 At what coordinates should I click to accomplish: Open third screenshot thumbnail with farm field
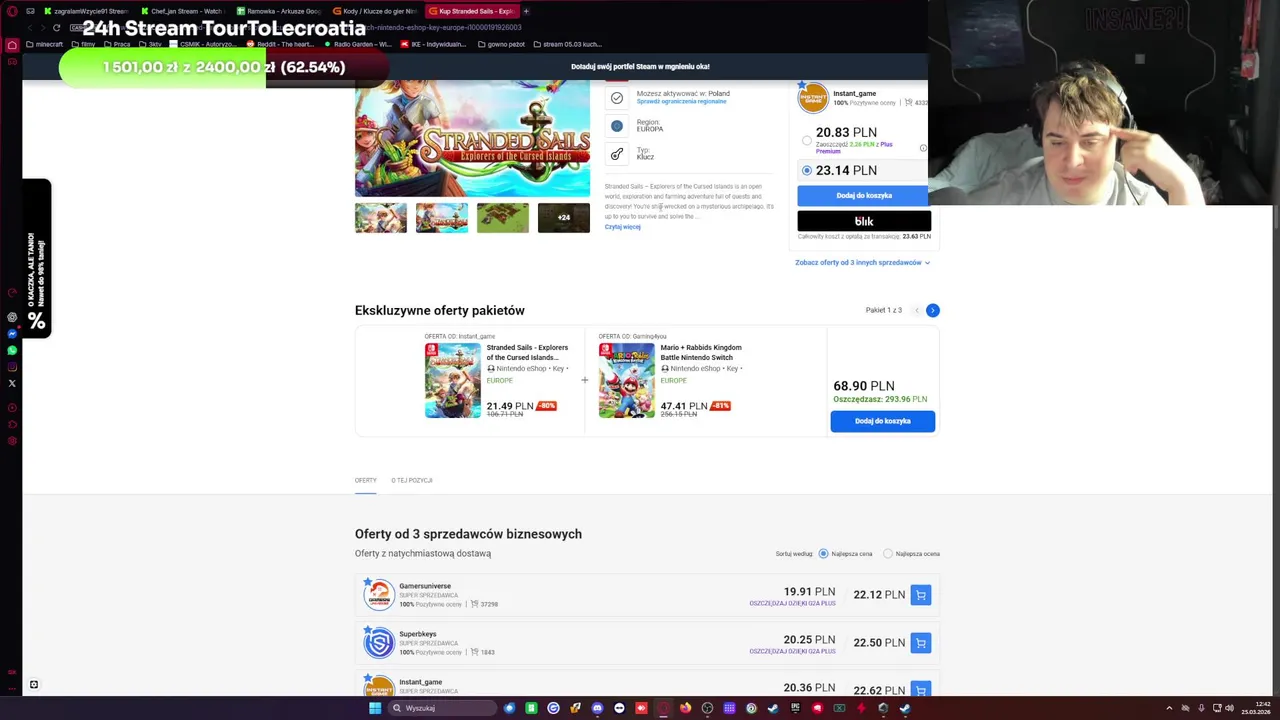(x=503, y=218)
